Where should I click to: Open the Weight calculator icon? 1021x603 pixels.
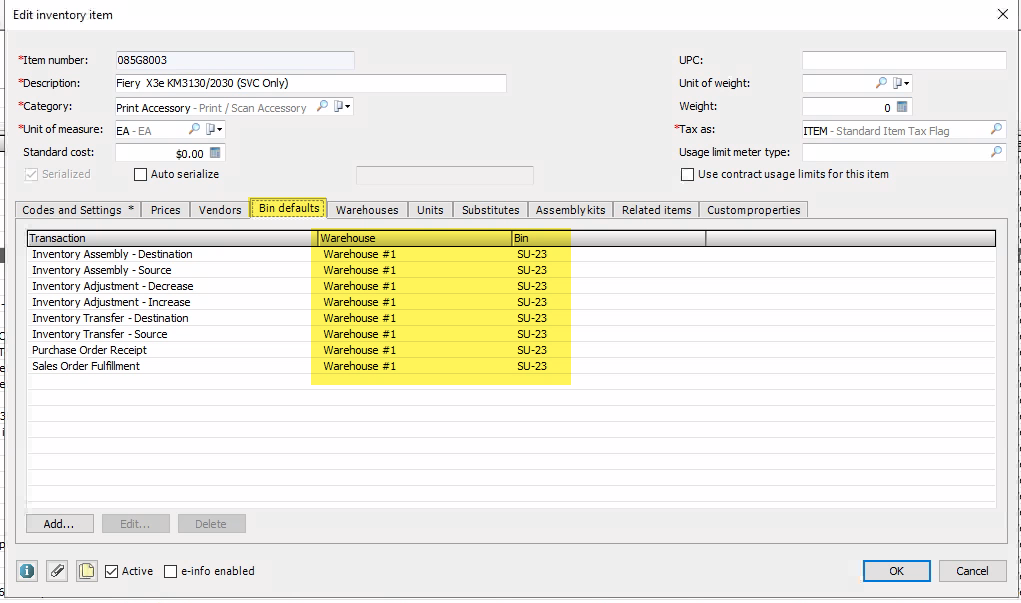pyautogui.click(x=902, y=107)
